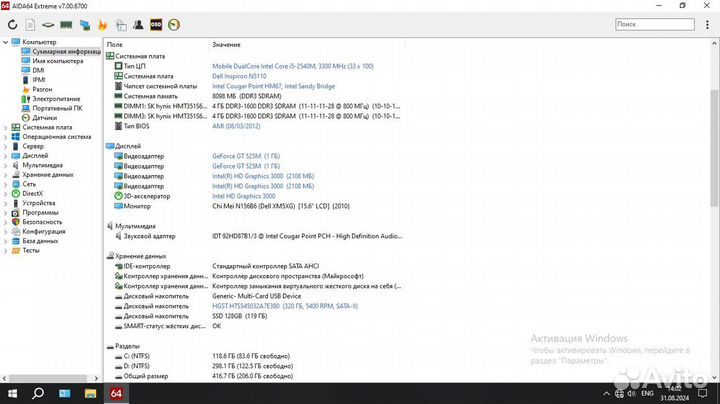Click the volume tray icon

[632, 393]
